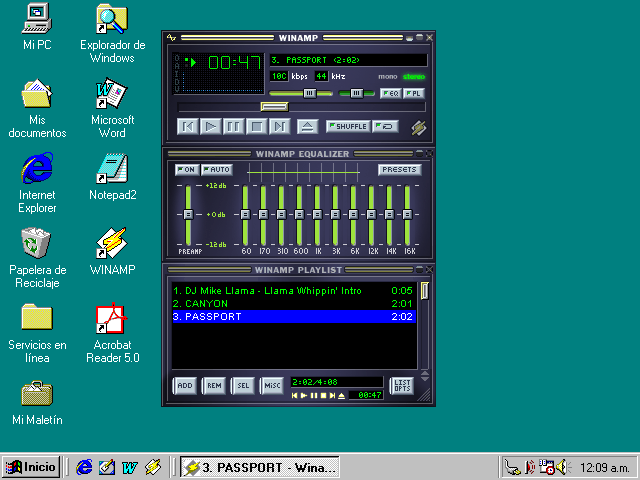Click the Winamp volume slider handle
The image size is (640, 480).
click(x=309, y=93)
